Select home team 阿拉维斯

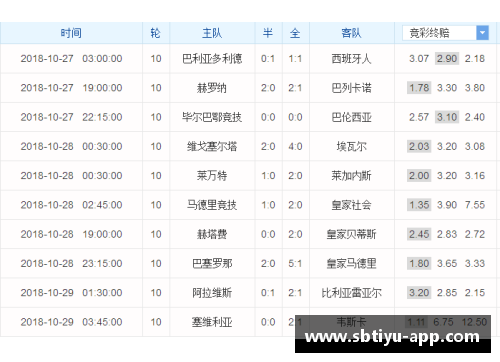212,293
